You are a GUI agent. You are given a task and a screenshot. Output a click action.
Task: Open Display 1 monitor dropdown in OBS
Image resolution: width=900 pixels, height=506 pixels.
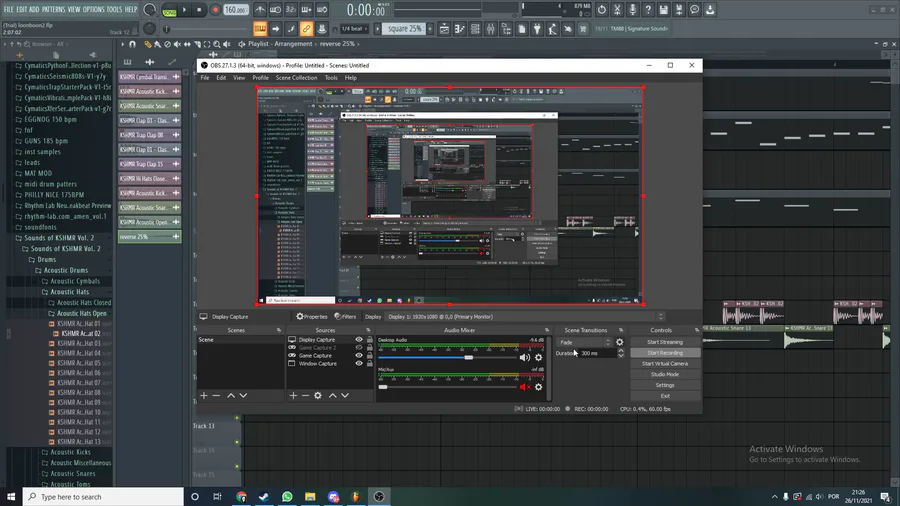point(525,317)
